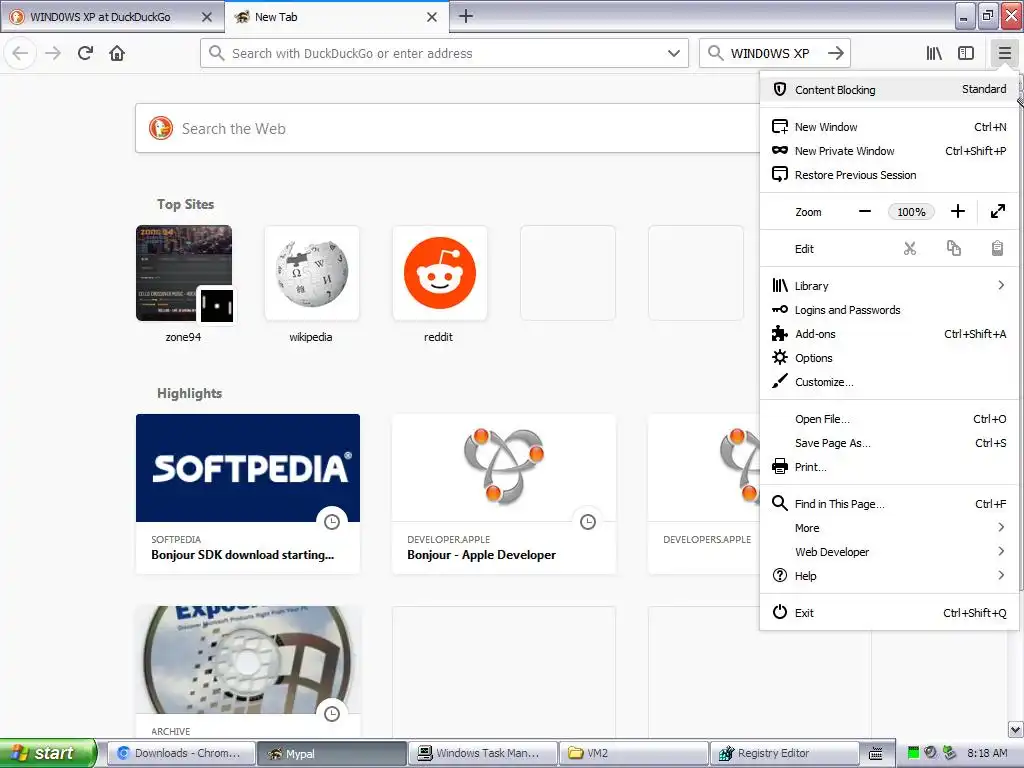The image size is (1024, 768).
Task: Open VM2 folder from taskbar
Action: [x=633, y=753]
